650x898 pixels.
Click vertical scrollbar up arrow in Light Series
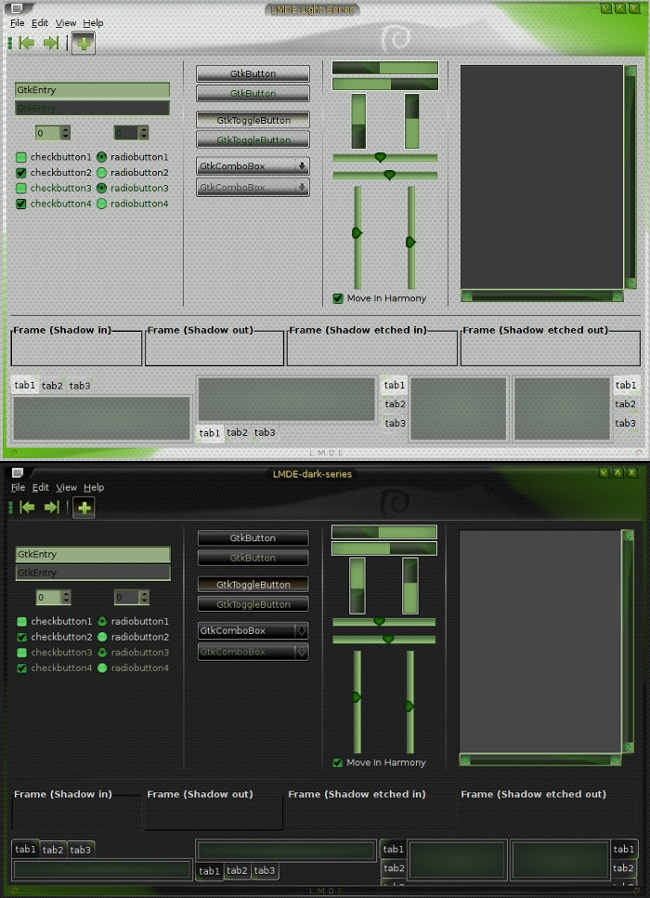point(631,72)
